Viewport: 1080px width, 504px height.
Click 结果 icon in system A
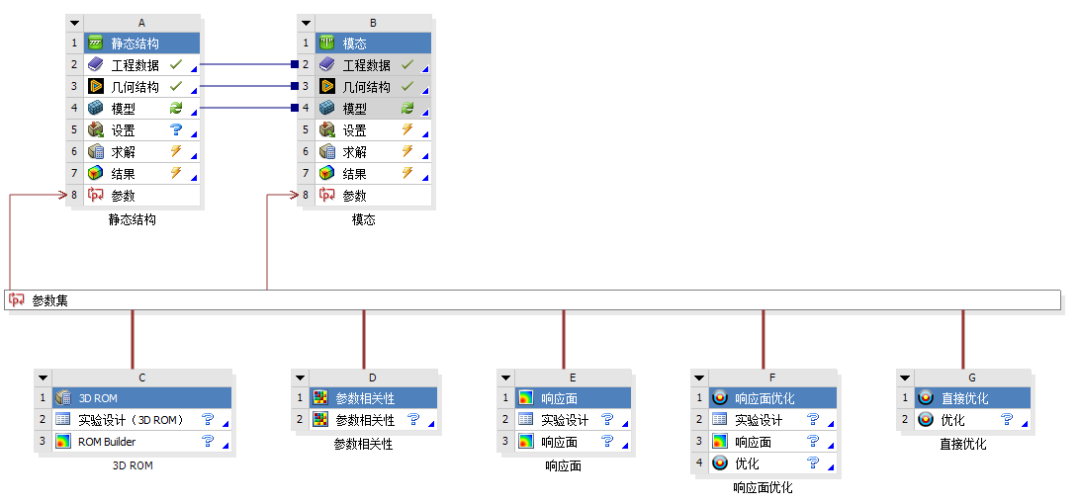(96, 174)
